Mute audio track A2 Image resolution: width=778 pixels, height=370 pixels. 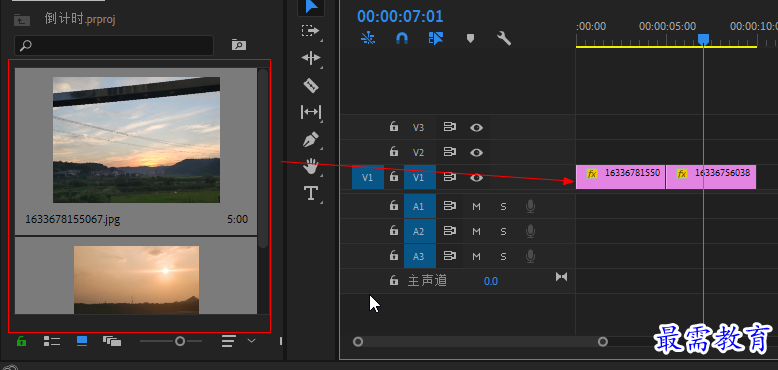tap(476, 231)
